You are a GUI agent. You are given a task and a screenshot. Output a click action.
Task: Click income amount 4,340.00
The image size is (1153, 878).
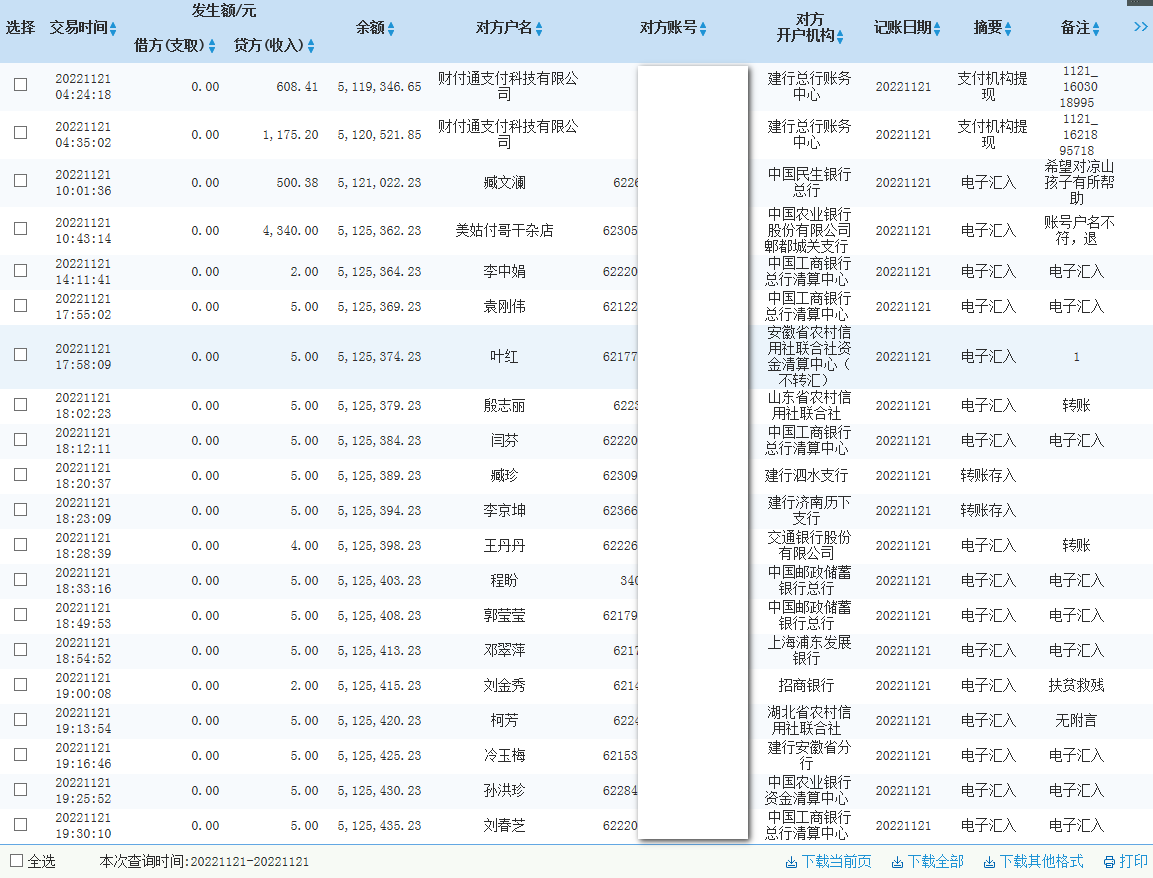pos(290,231)
